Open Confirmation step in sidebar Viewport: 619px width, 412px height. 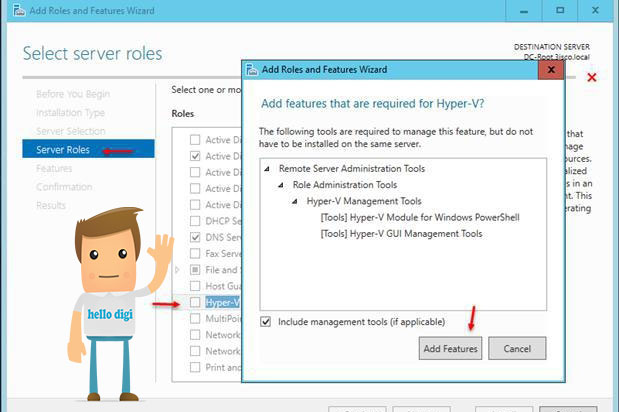(x=64, y=187)
